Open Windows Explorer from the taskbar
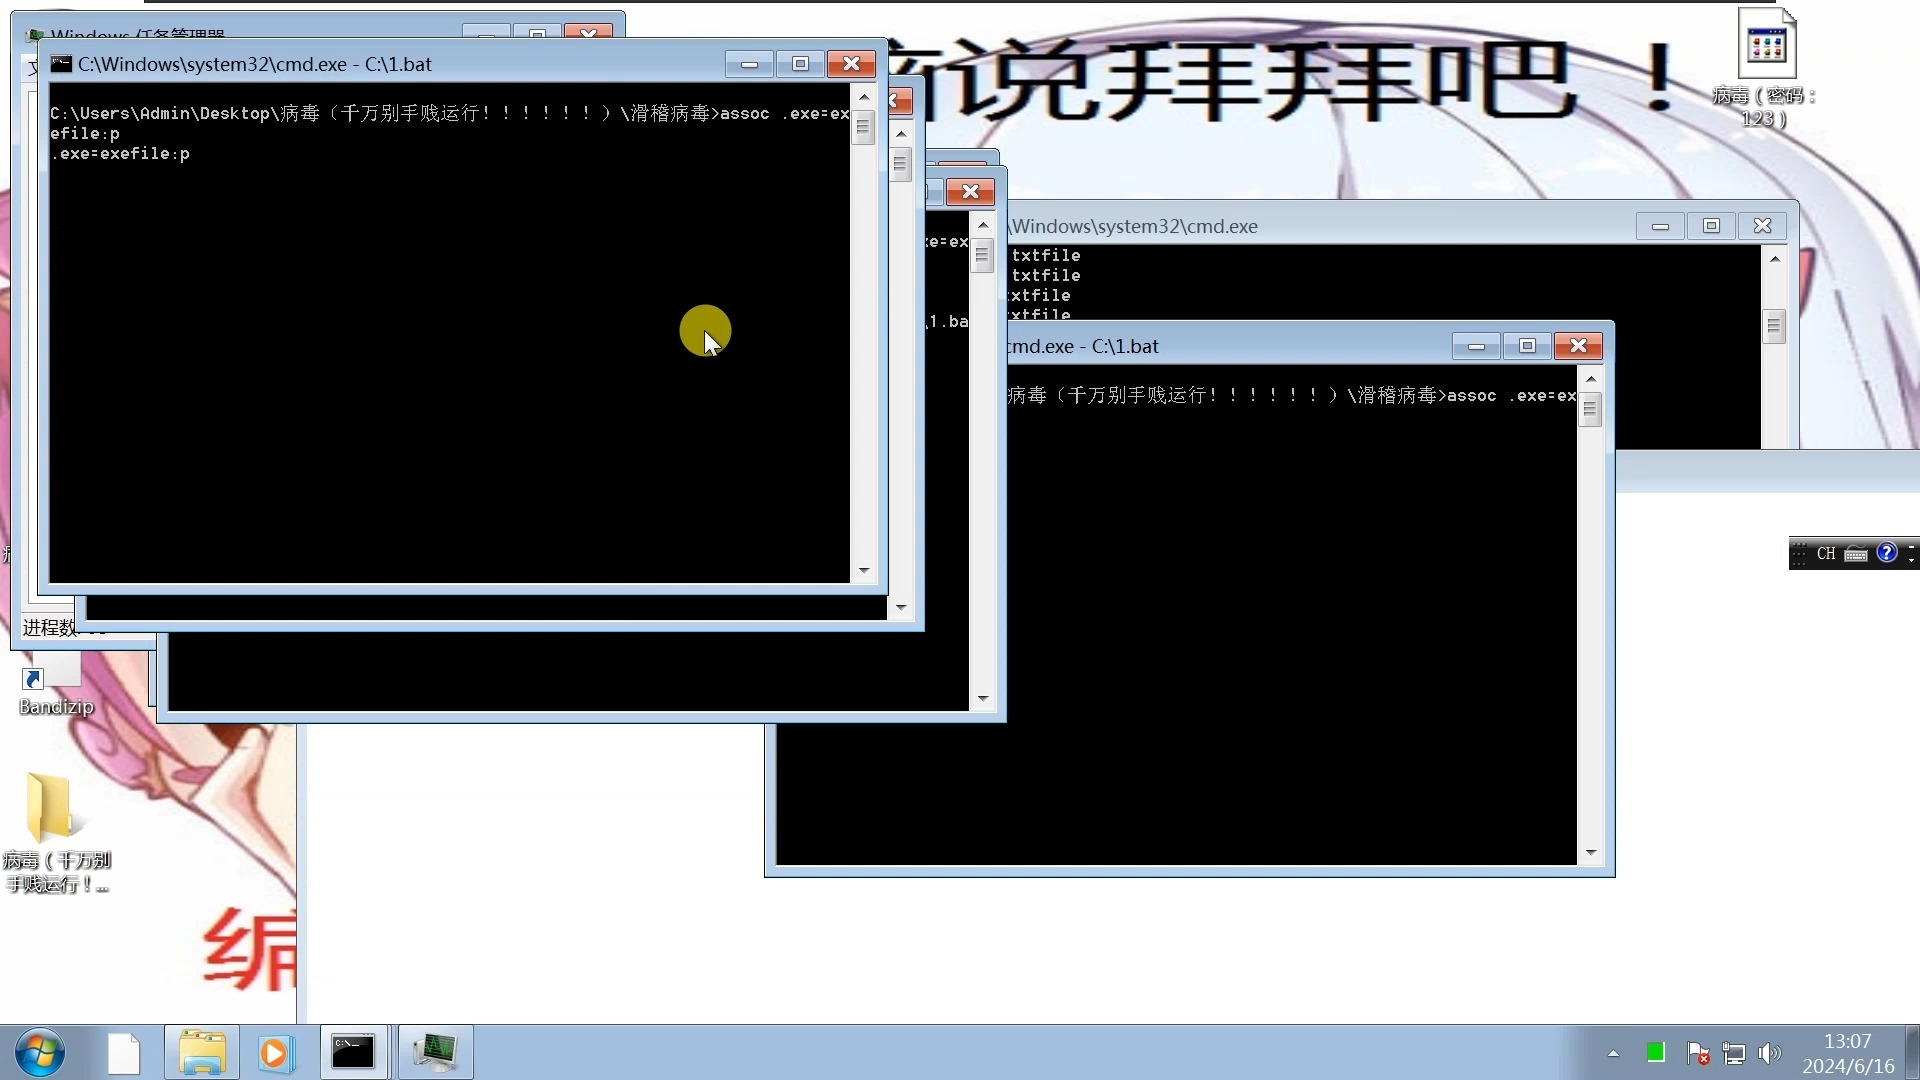 coord(202,1053)
